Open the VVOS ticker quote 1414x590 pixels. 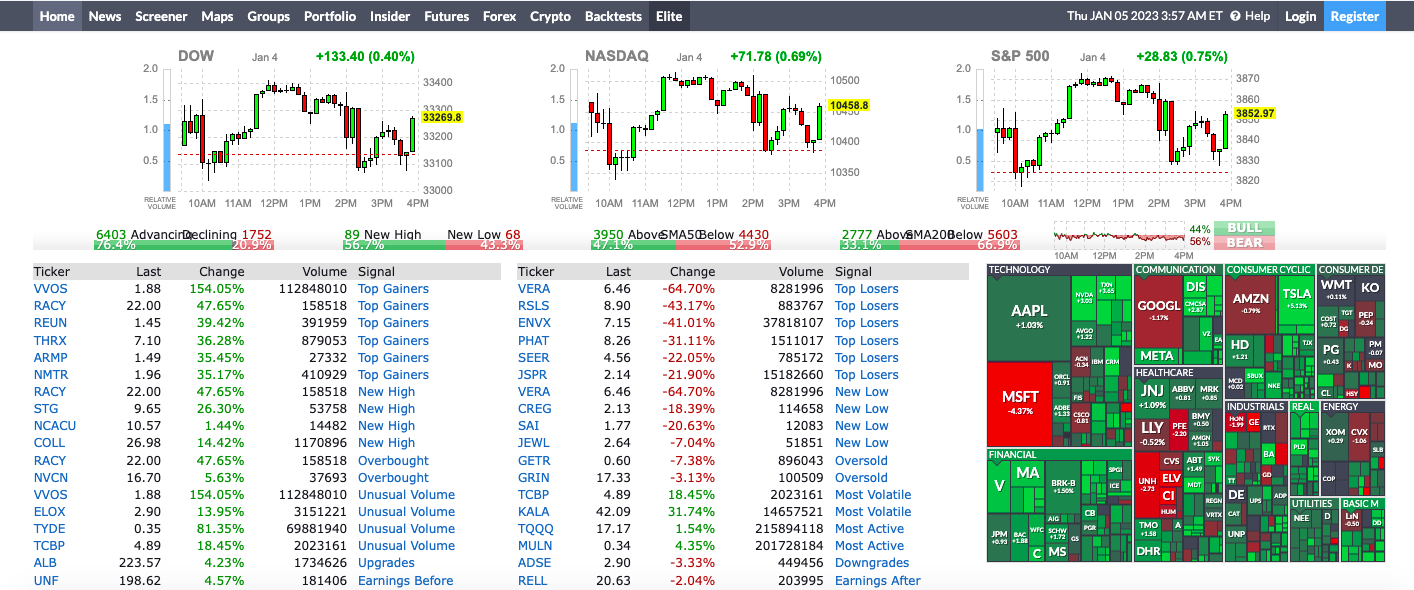pos(51,288)
